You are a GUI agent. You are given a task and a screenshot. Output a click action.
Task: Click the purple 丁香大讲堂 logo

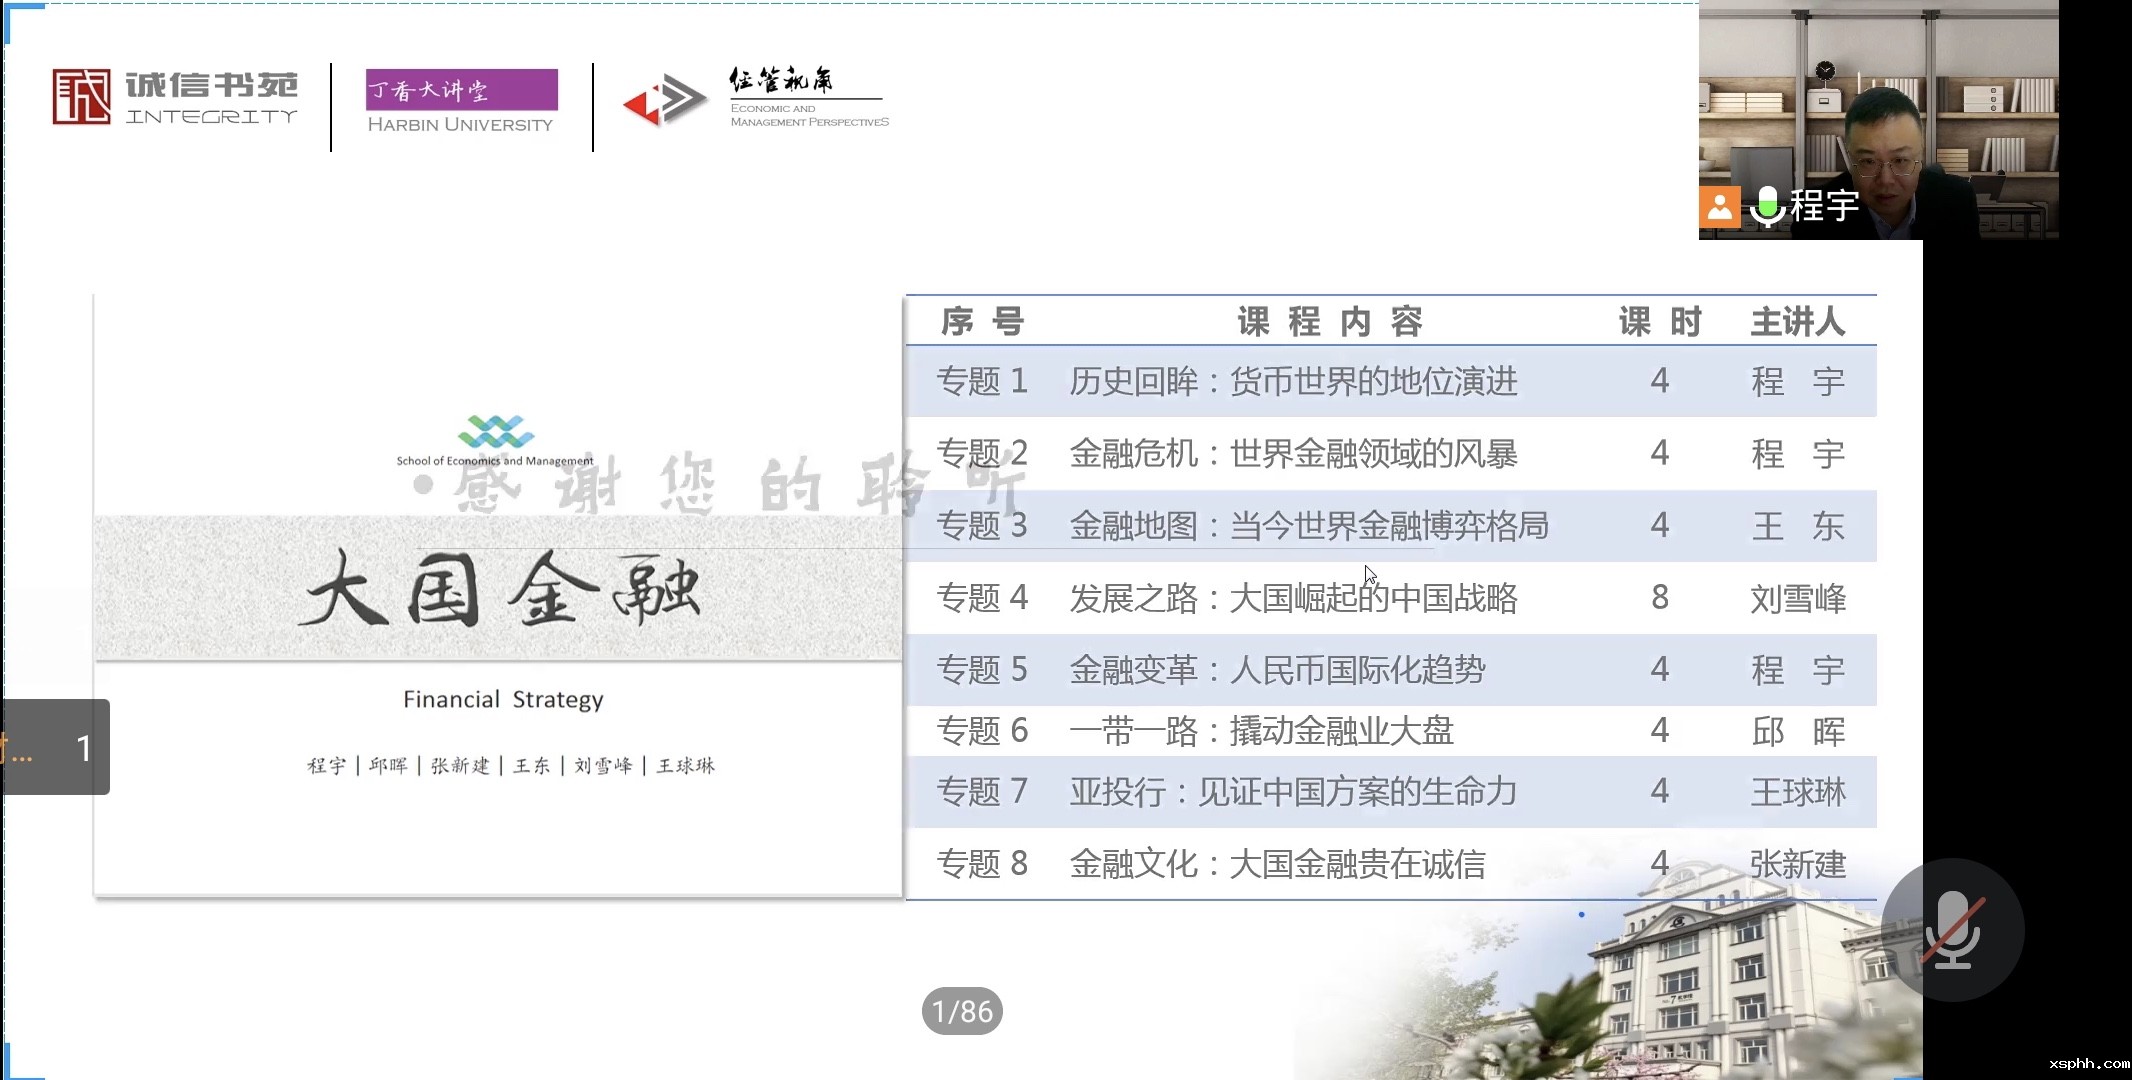(x=461, y=90)
